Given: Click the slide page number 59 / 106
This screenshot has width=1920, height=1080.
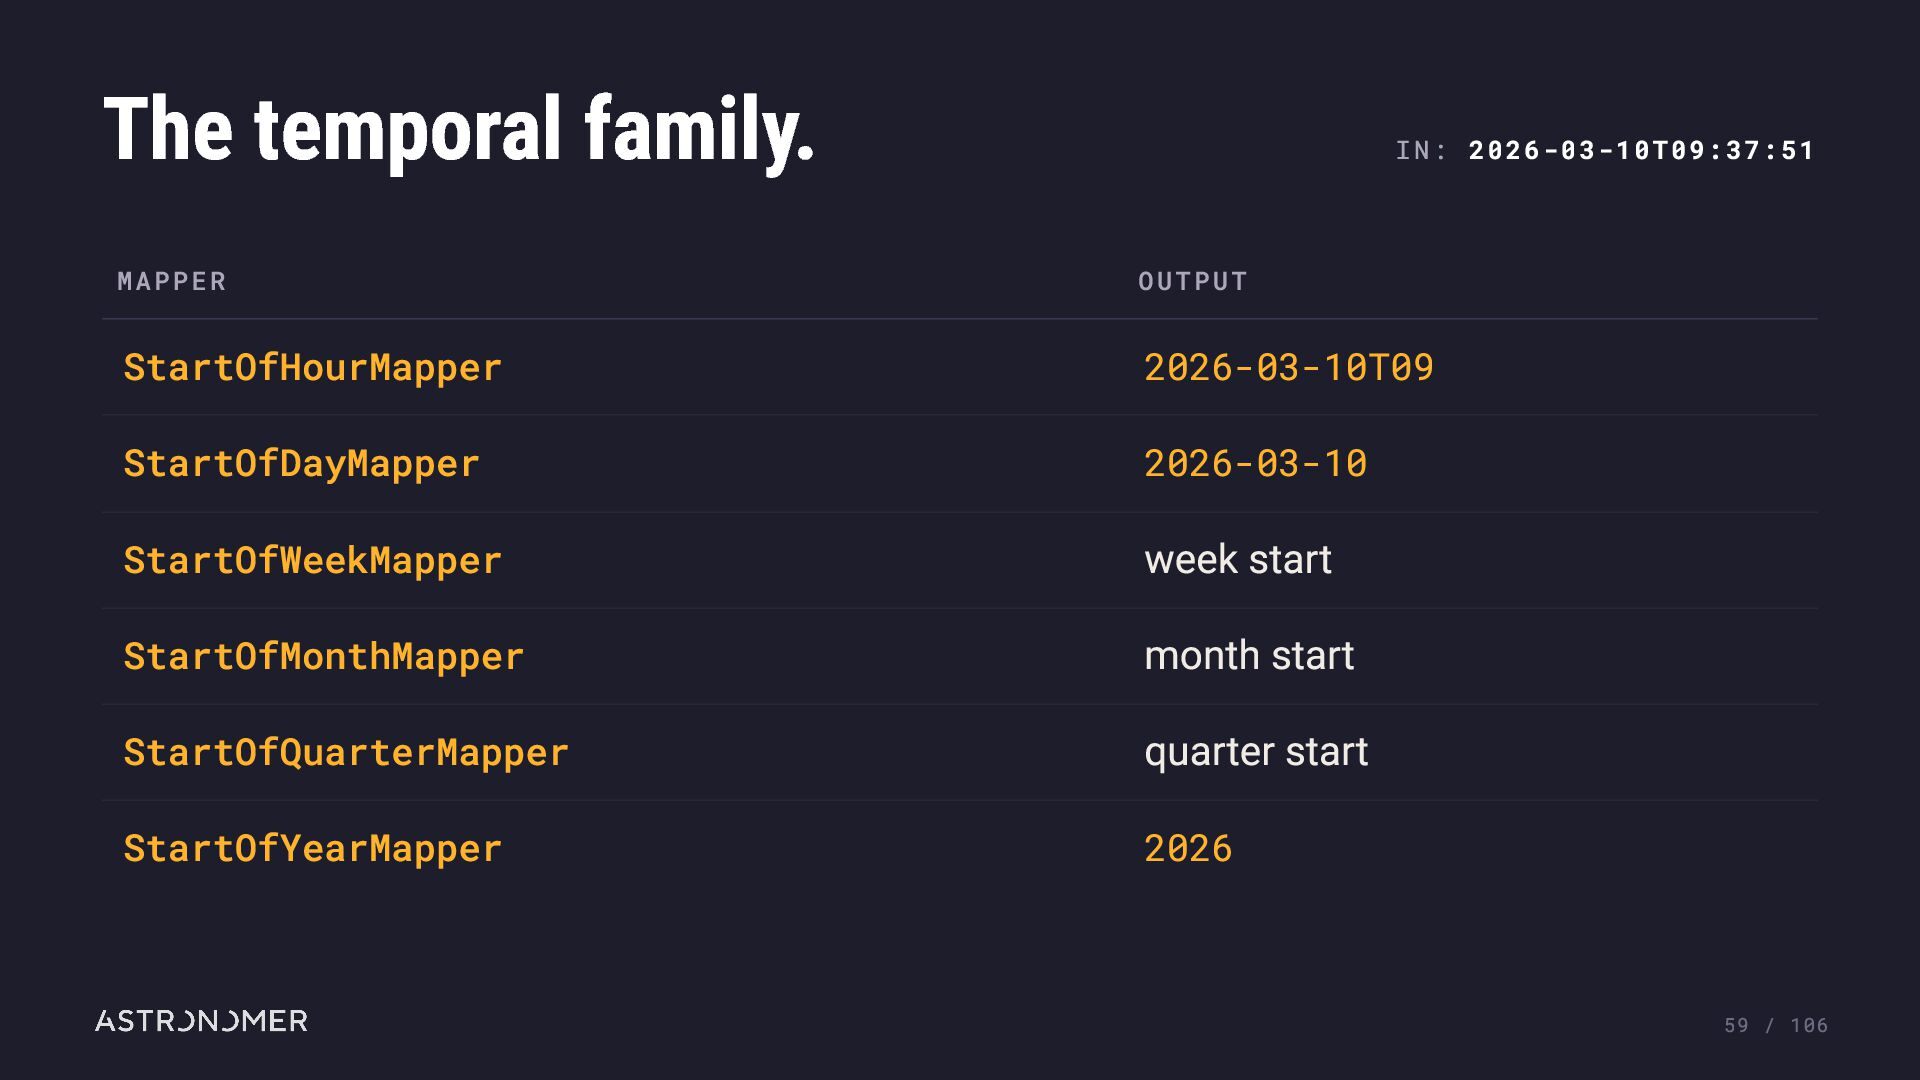Looking at the screenshot, I should 1776,1026.
